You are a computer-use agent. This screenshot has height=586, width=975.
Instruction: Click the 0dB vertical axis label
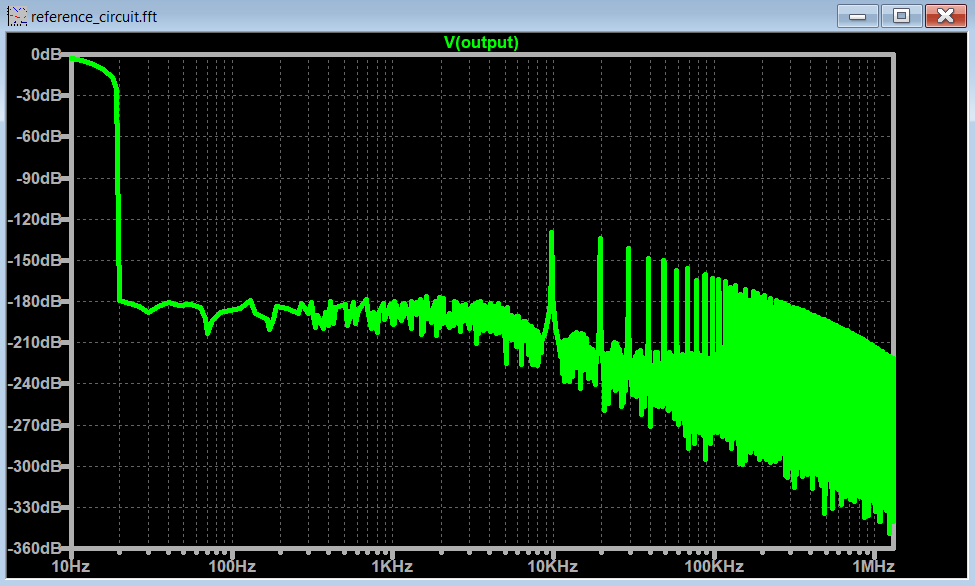(x=47, y=54)
